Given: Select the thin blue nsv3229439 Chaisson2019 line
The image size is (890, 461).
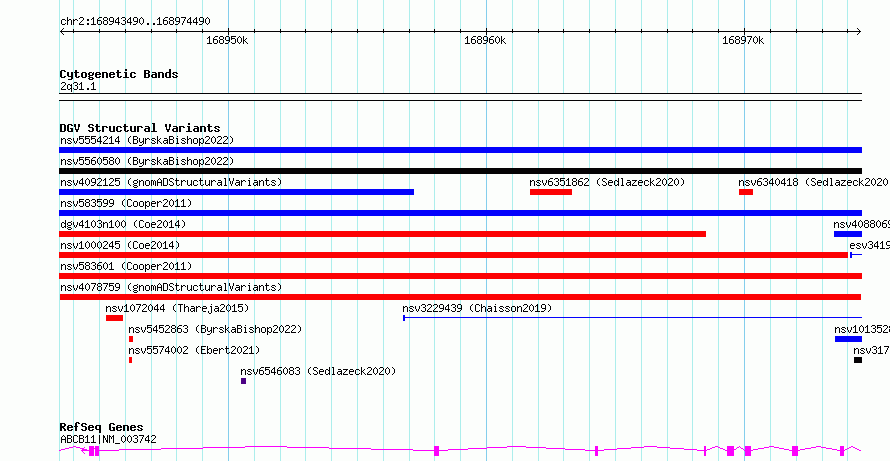Looking at the screenshot, I should point(632,318).
